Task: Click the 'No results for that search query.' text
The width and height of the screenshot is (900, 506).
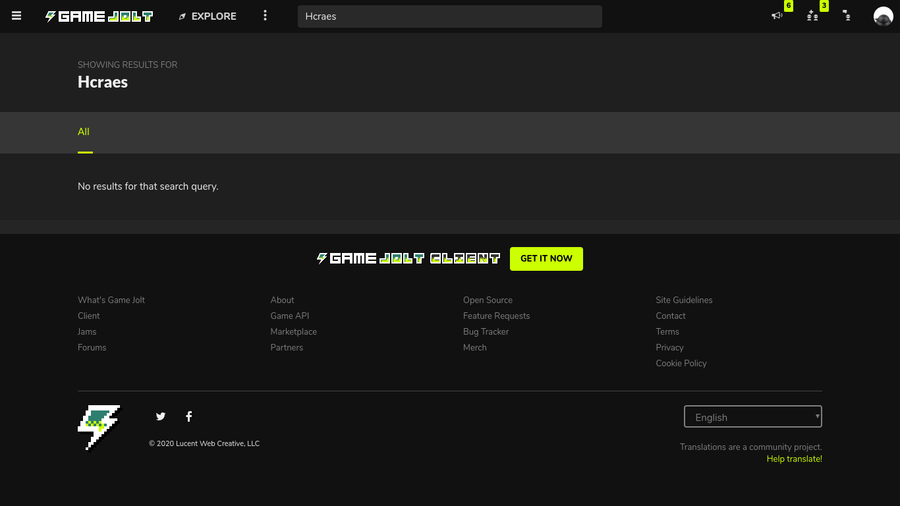Action: click(148, 186)
